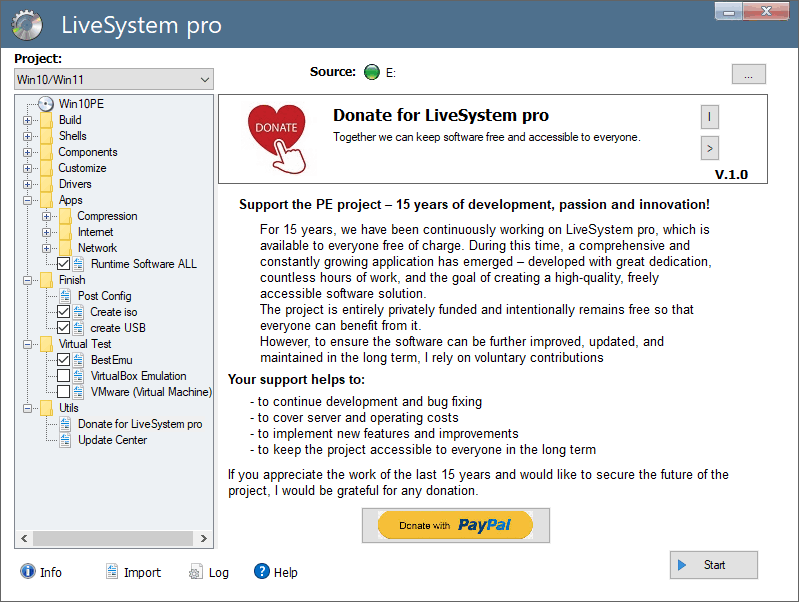Uncheck the Create iso checkbox
Image resolution: width=799 pixels, height=602 pixels.
[64, 312]
